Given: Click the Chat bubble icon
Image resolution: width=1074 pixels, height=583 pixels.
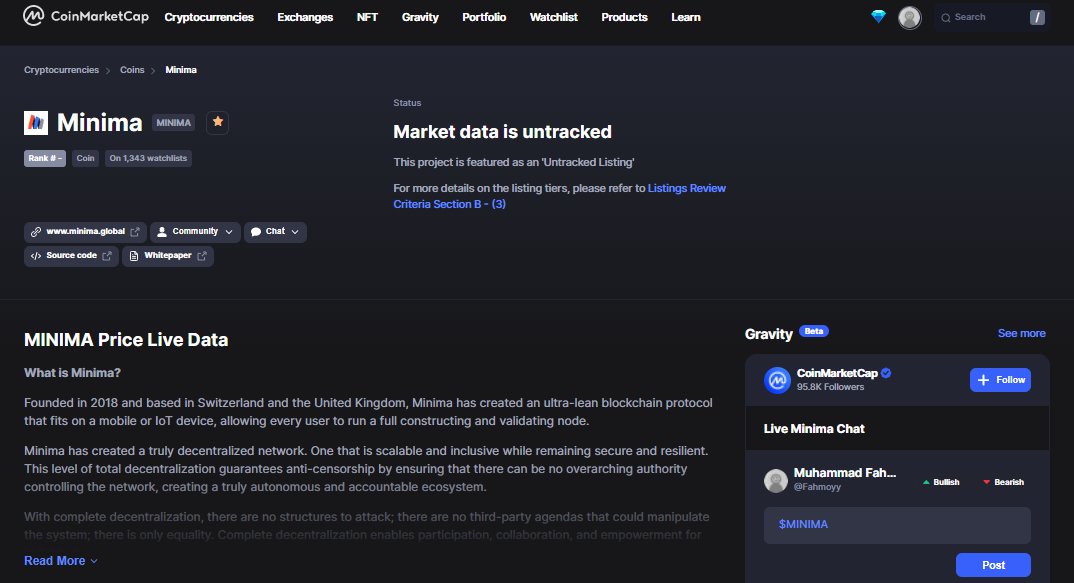Looking at the screenshot, I should [x=256, y=232].
